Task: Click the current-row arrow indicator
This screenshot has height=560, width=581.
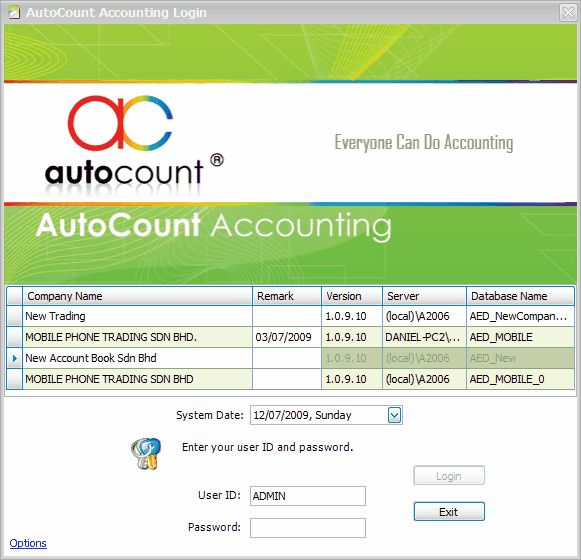Action: [14, 358]
